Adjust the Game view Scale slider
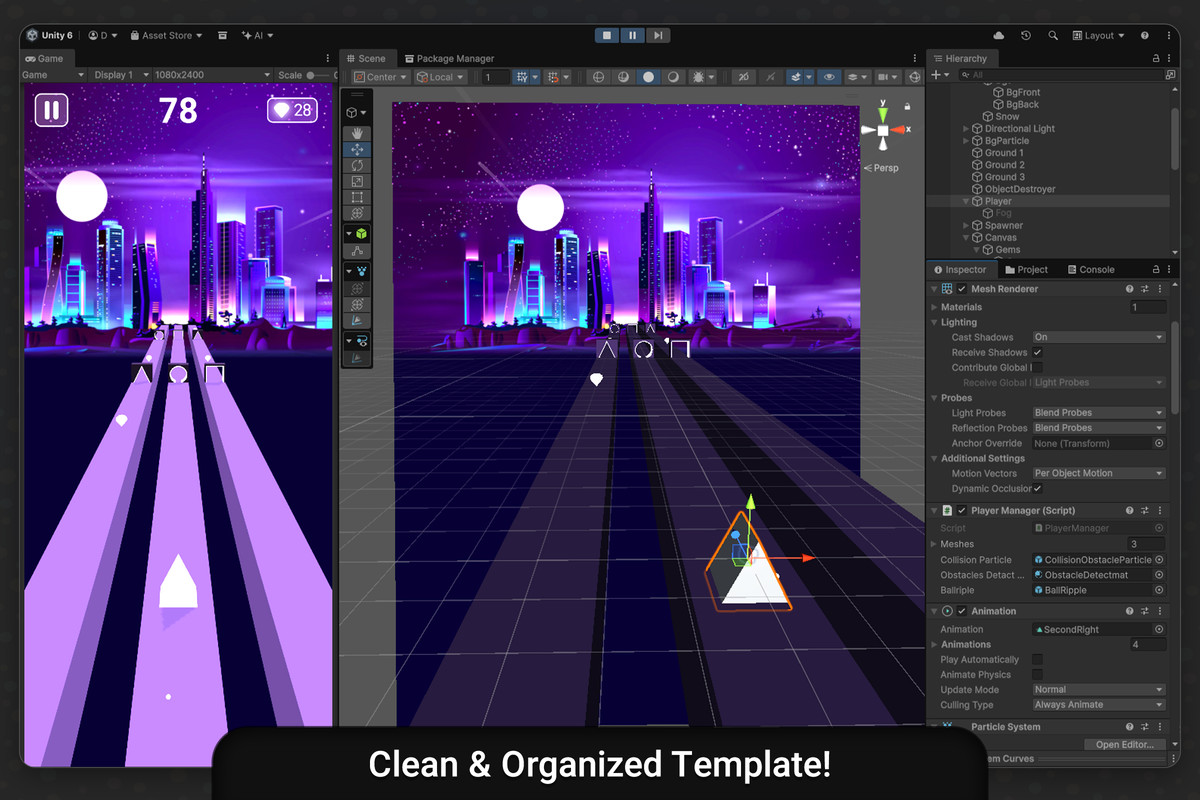Image resolution: width=1200 pixels, height=800 pixels. 319,75
